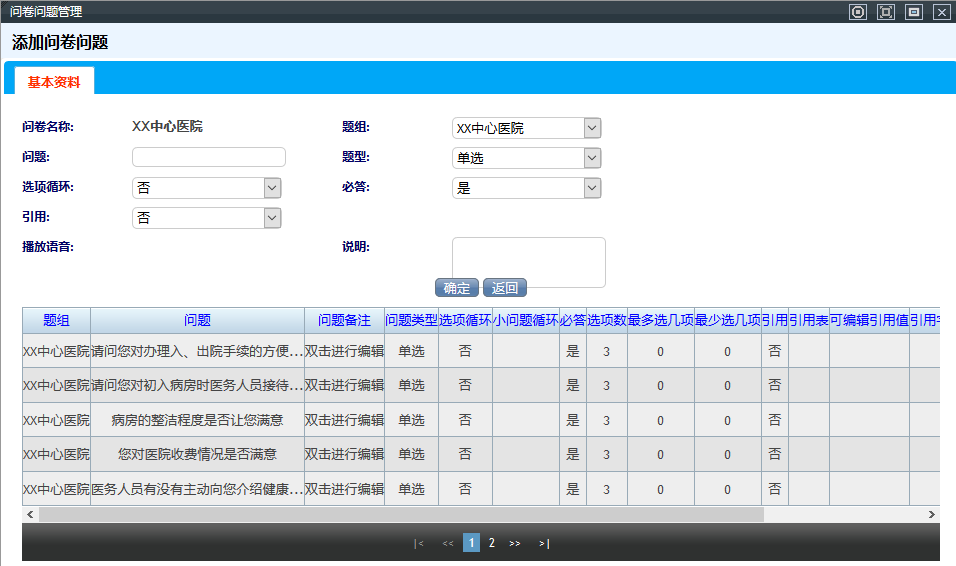
Task: Jump to the first page of results
Action: click(x=419, y=543)
